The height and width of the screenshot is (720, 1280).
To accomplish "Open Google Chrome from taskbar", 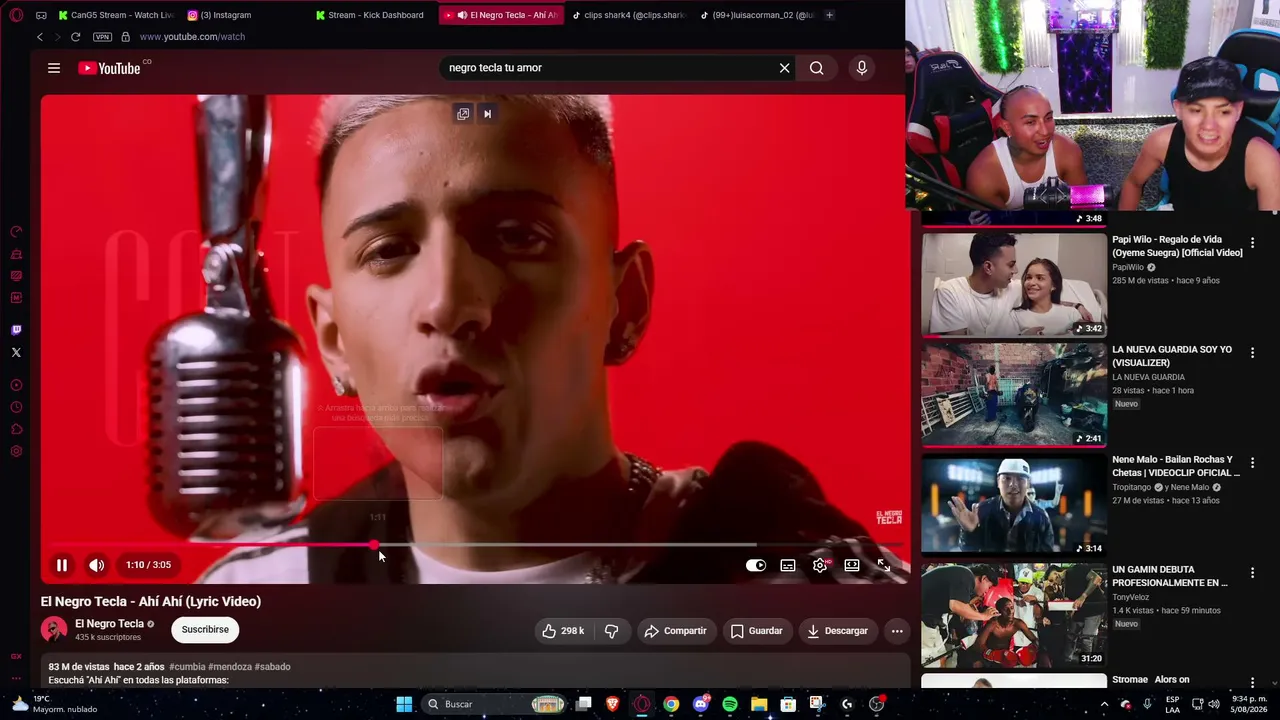I will (671, 704).
